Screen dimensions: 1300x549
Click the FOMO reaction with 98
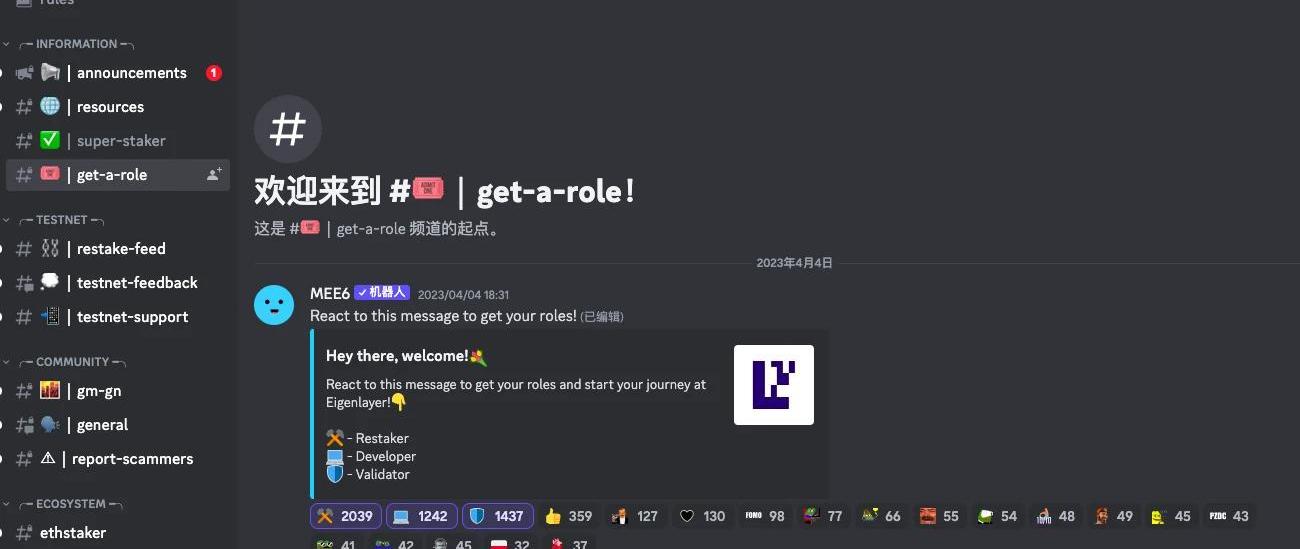coord(765,516)
